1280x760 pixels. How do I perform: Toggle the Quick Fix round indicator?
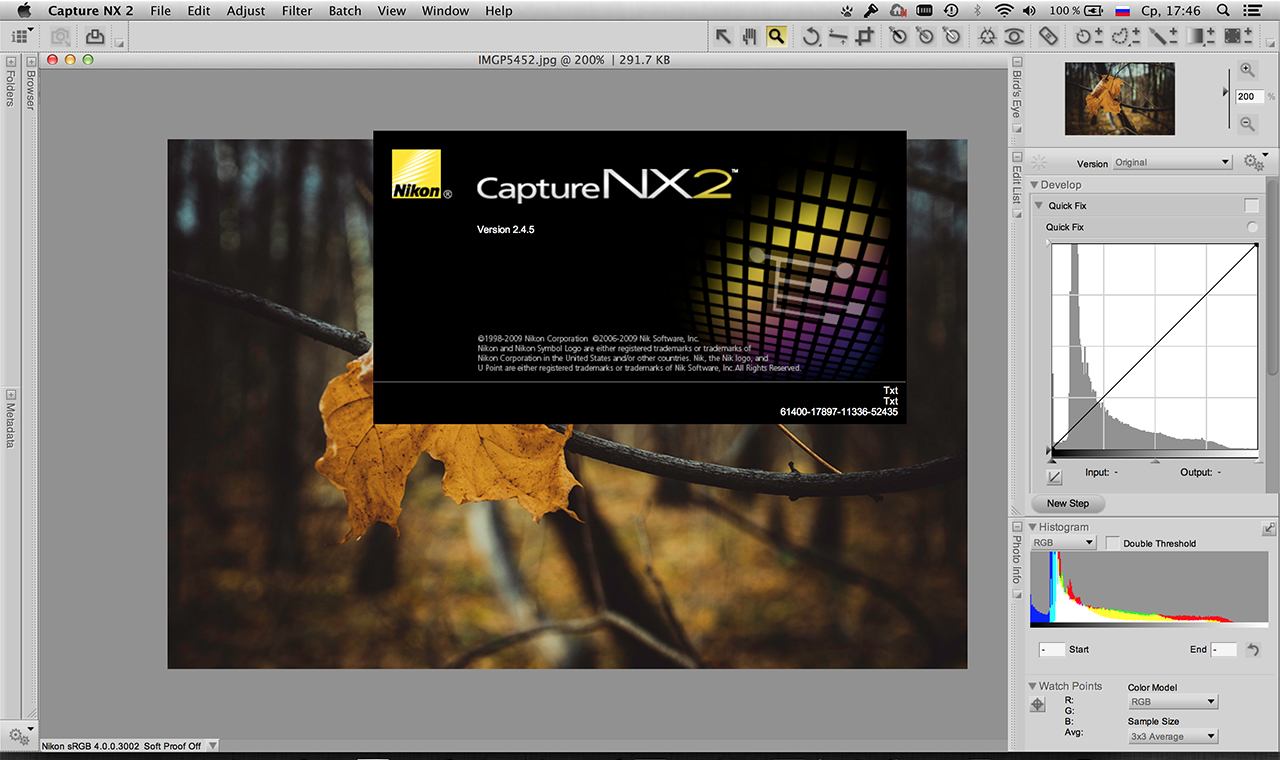[1252, 228]
